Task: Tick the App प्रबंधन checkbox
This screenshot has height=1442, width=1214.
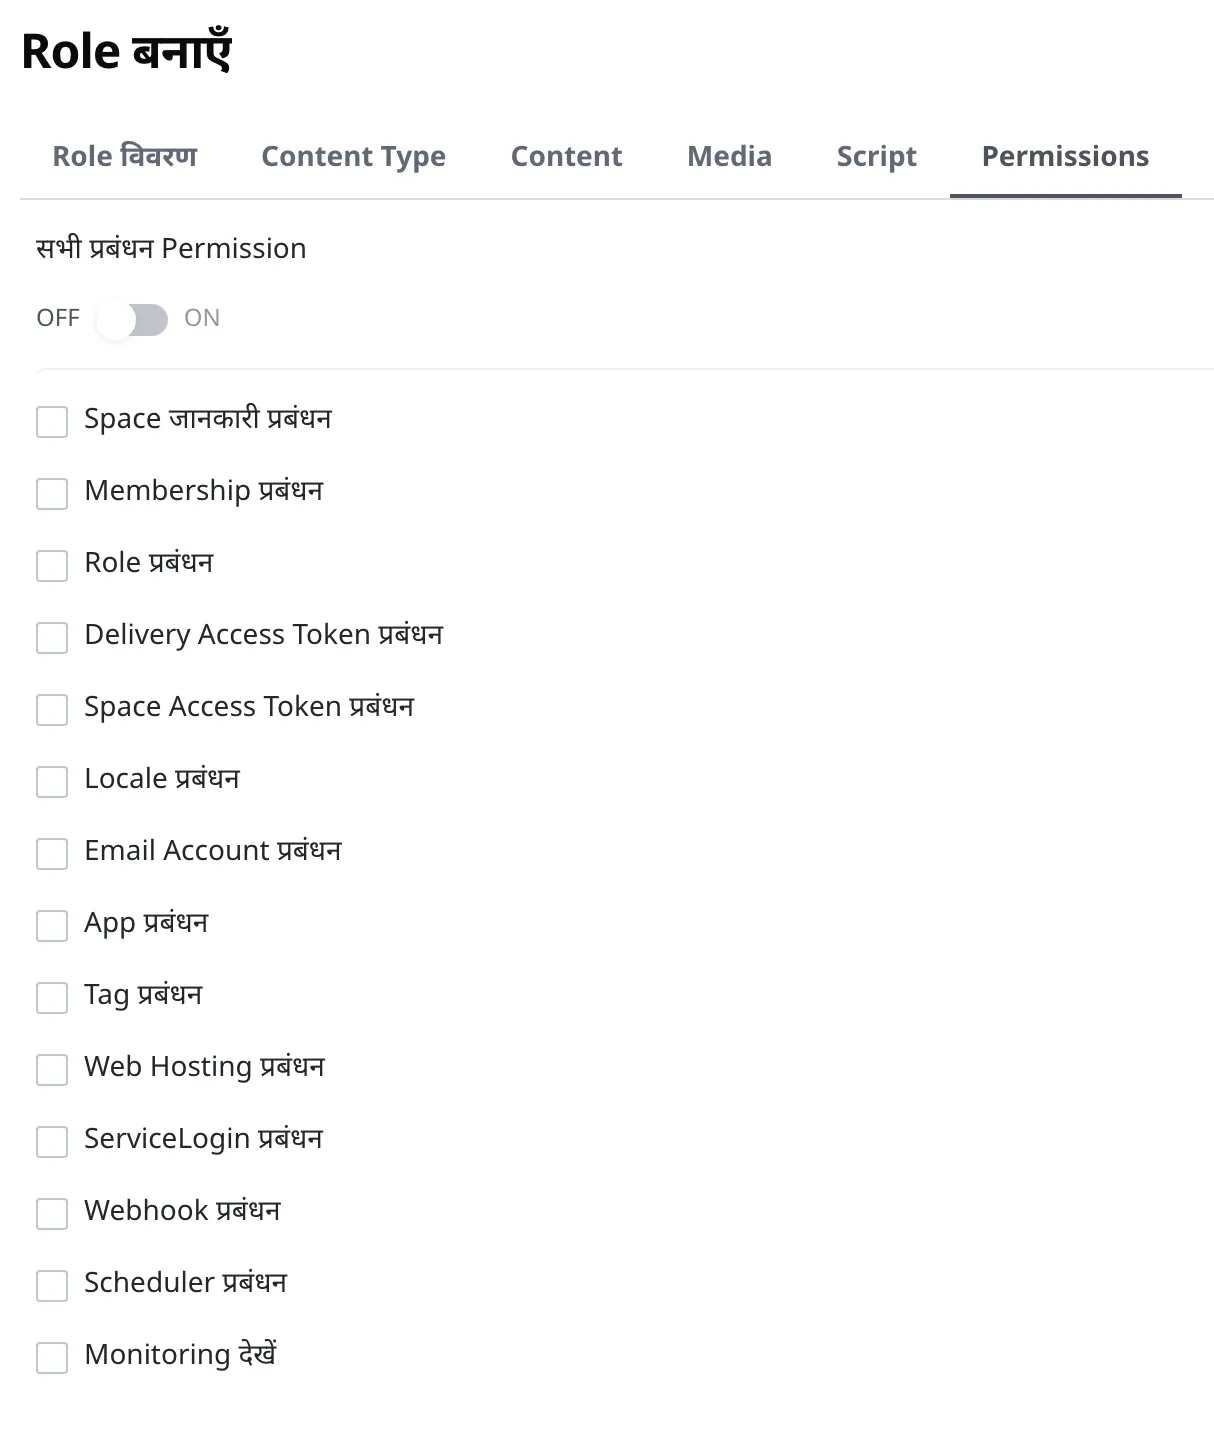Action: tap(52, 925)
